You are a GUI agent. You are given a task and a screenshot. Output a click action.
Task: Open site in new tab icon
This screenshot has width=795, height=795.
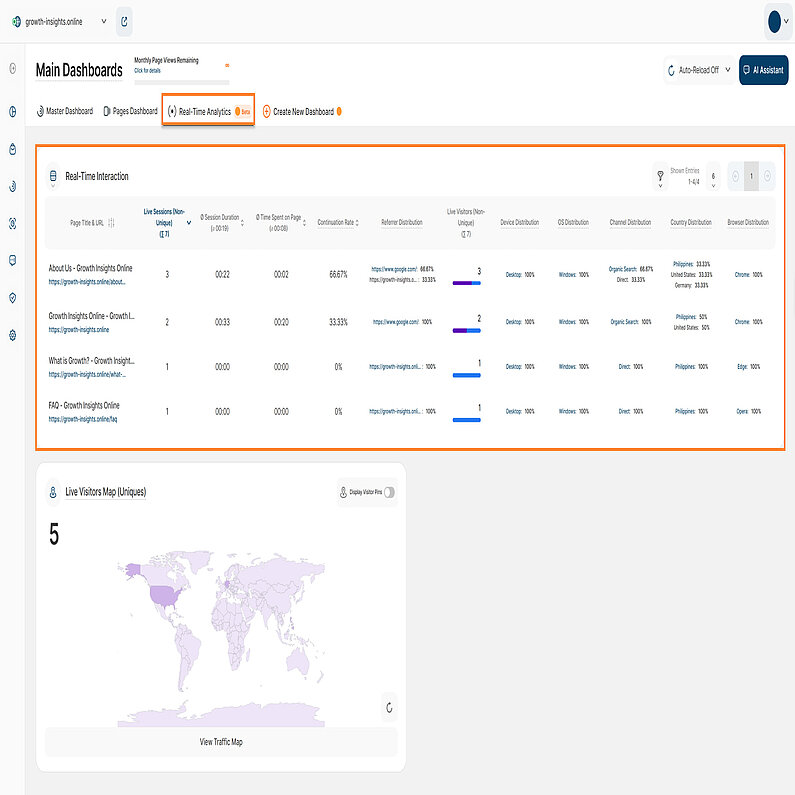coord(124,21)
